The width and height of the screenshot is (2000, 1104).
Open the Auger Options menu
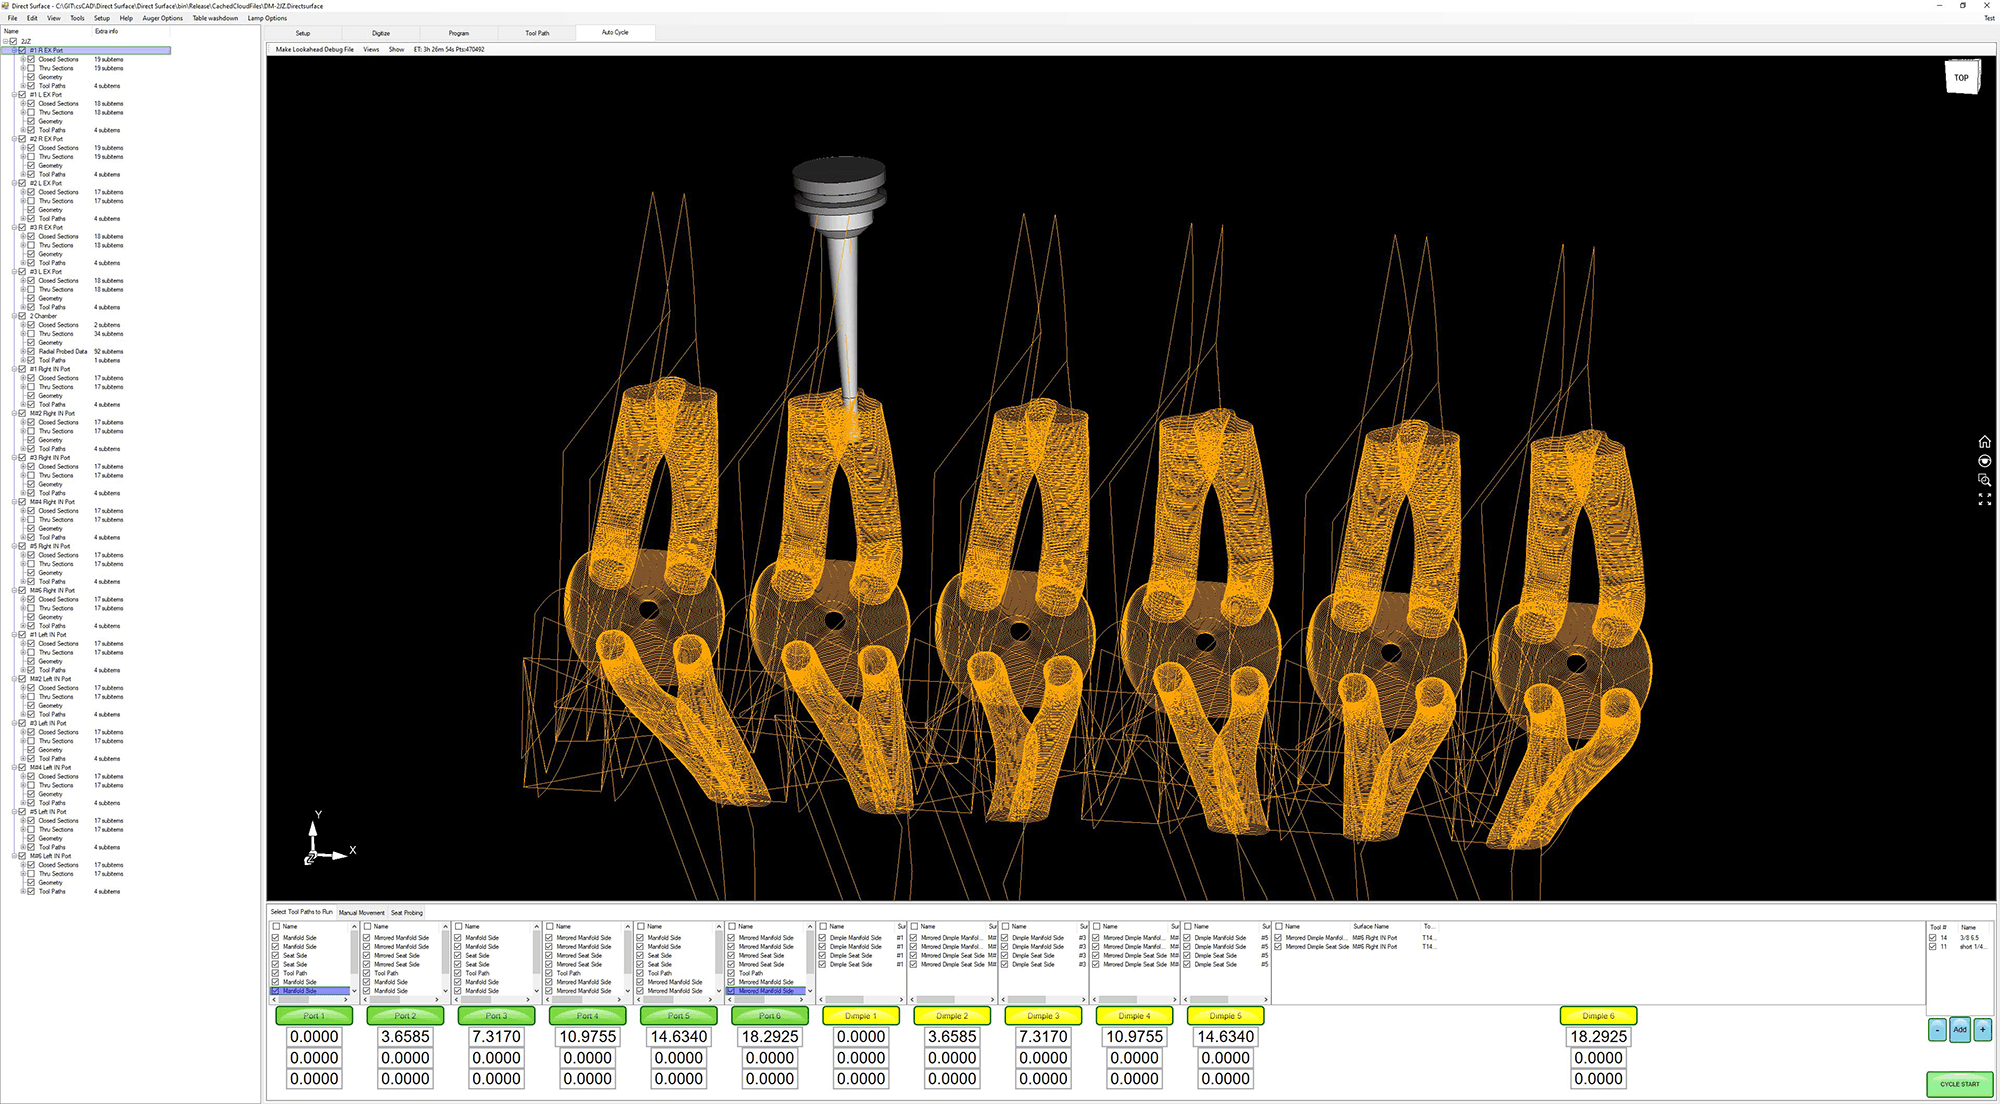coord(162,18)
